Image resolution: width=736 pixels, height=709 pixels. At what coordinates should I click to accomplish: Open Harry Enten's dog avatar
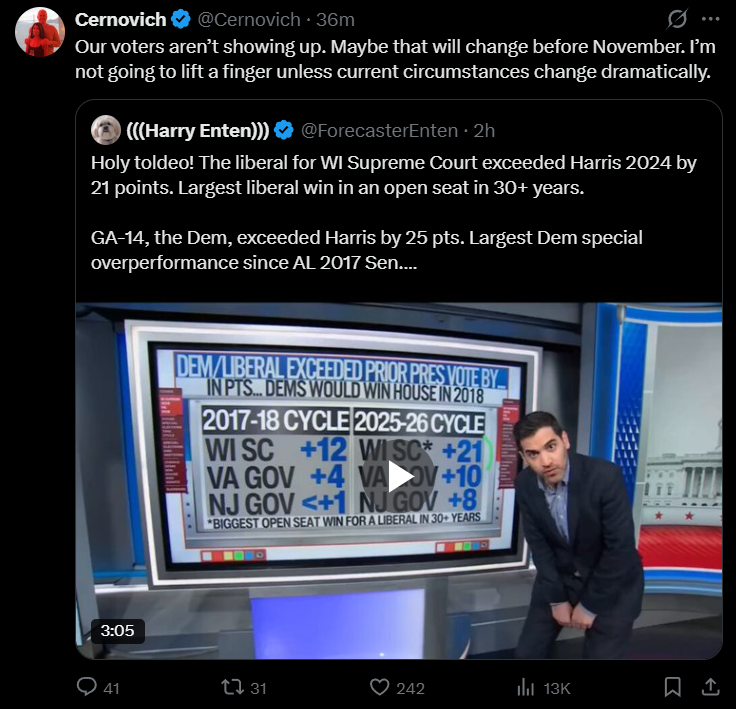click(106, 130)
